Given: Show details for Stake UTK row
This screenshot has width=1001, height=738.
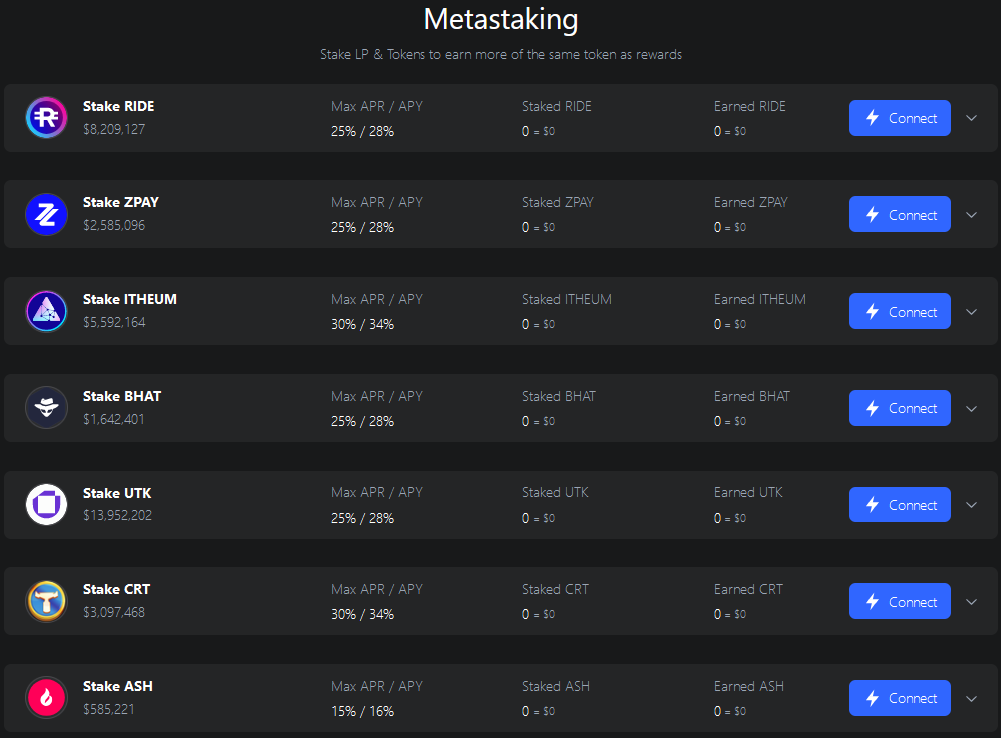Looking at the screenshot, I should point(971,505).
